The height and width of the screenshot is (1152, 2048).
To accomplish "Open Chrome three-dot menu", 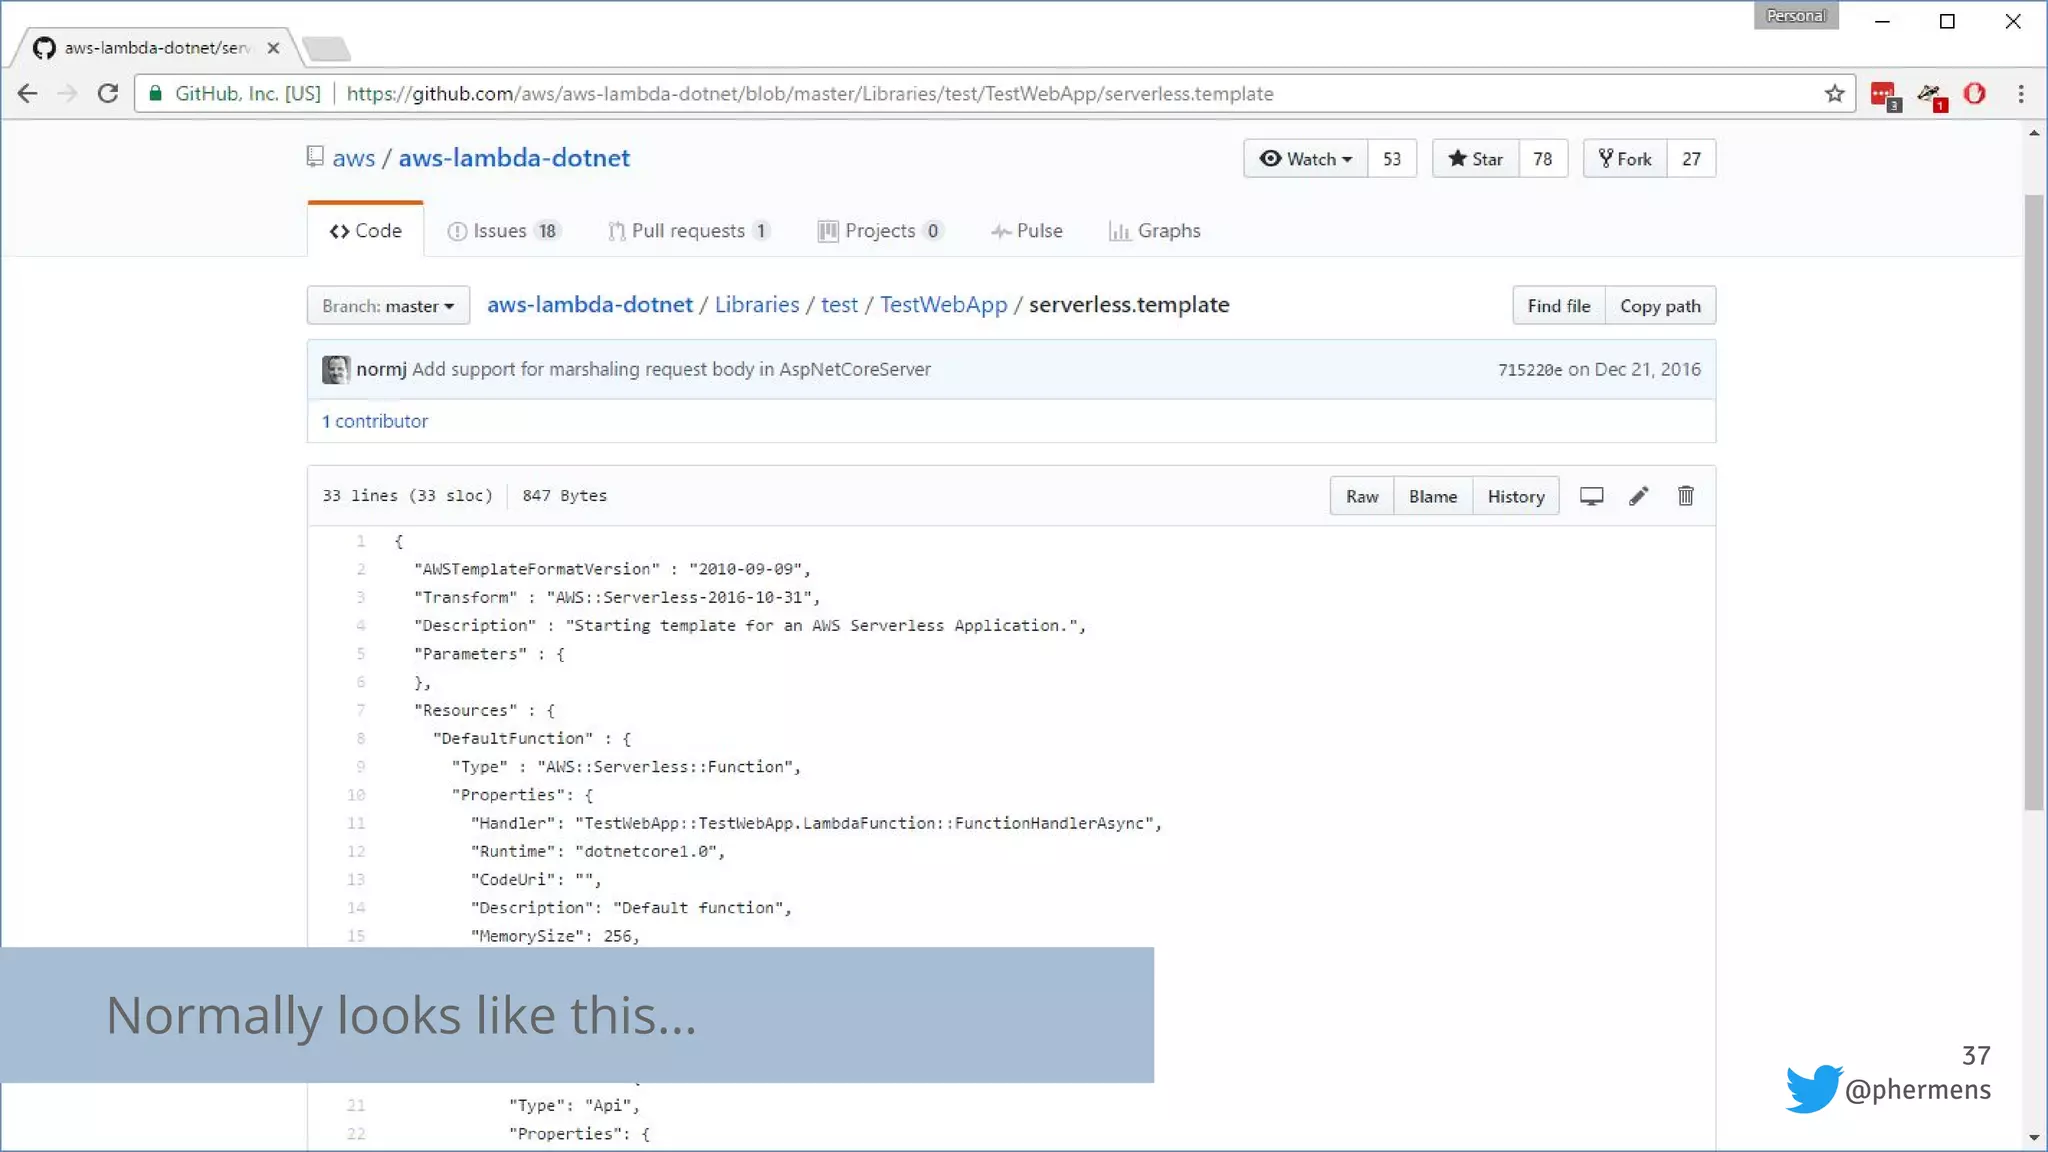I will 2021,94.
